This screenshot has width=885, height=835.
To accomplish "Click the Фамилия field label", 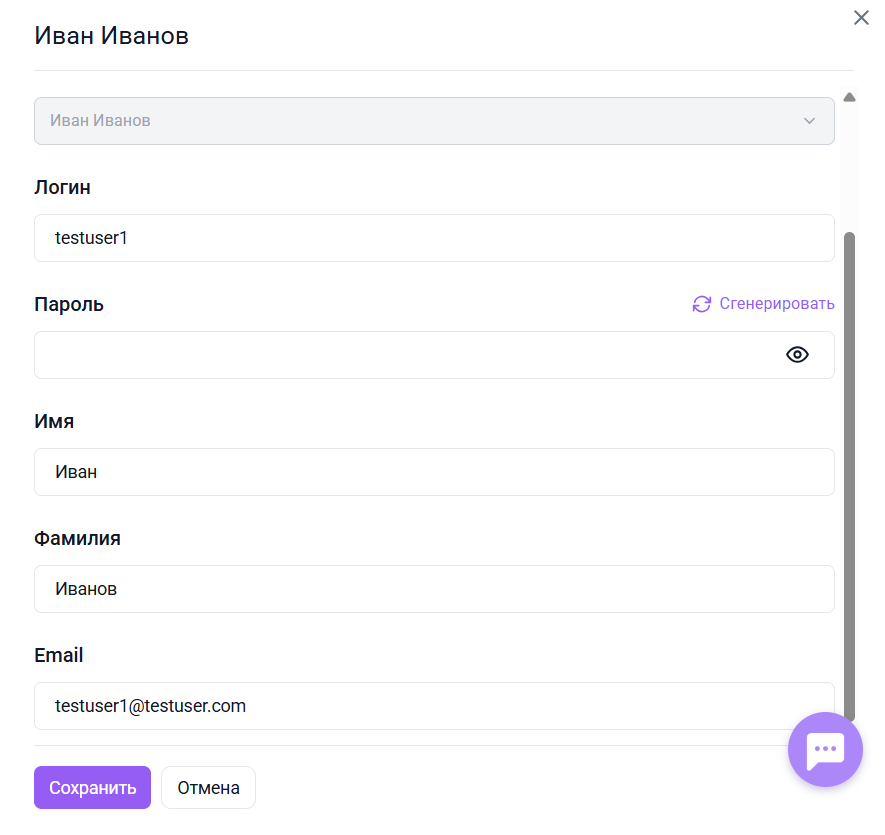I will tap(77, 538).
